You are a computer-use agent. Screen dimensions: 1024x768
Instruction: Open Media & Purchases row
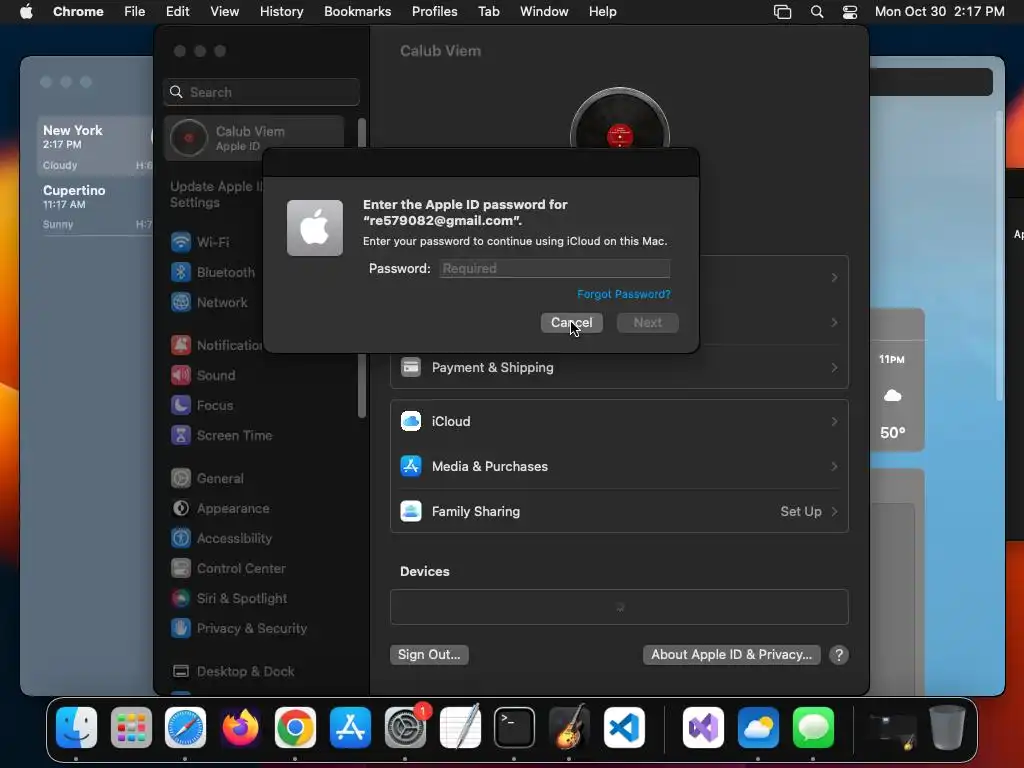pyautogui.click(x=619, y=466)
